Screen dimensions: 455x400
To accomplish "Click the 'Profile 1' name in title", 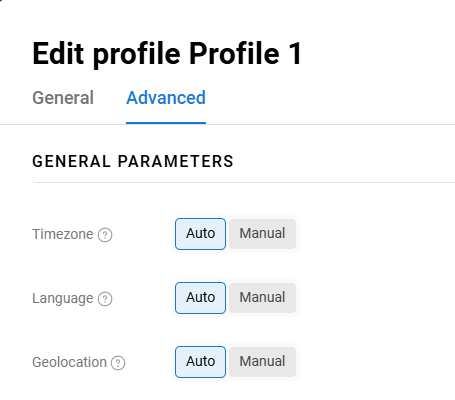I will (x=245, y=53).
